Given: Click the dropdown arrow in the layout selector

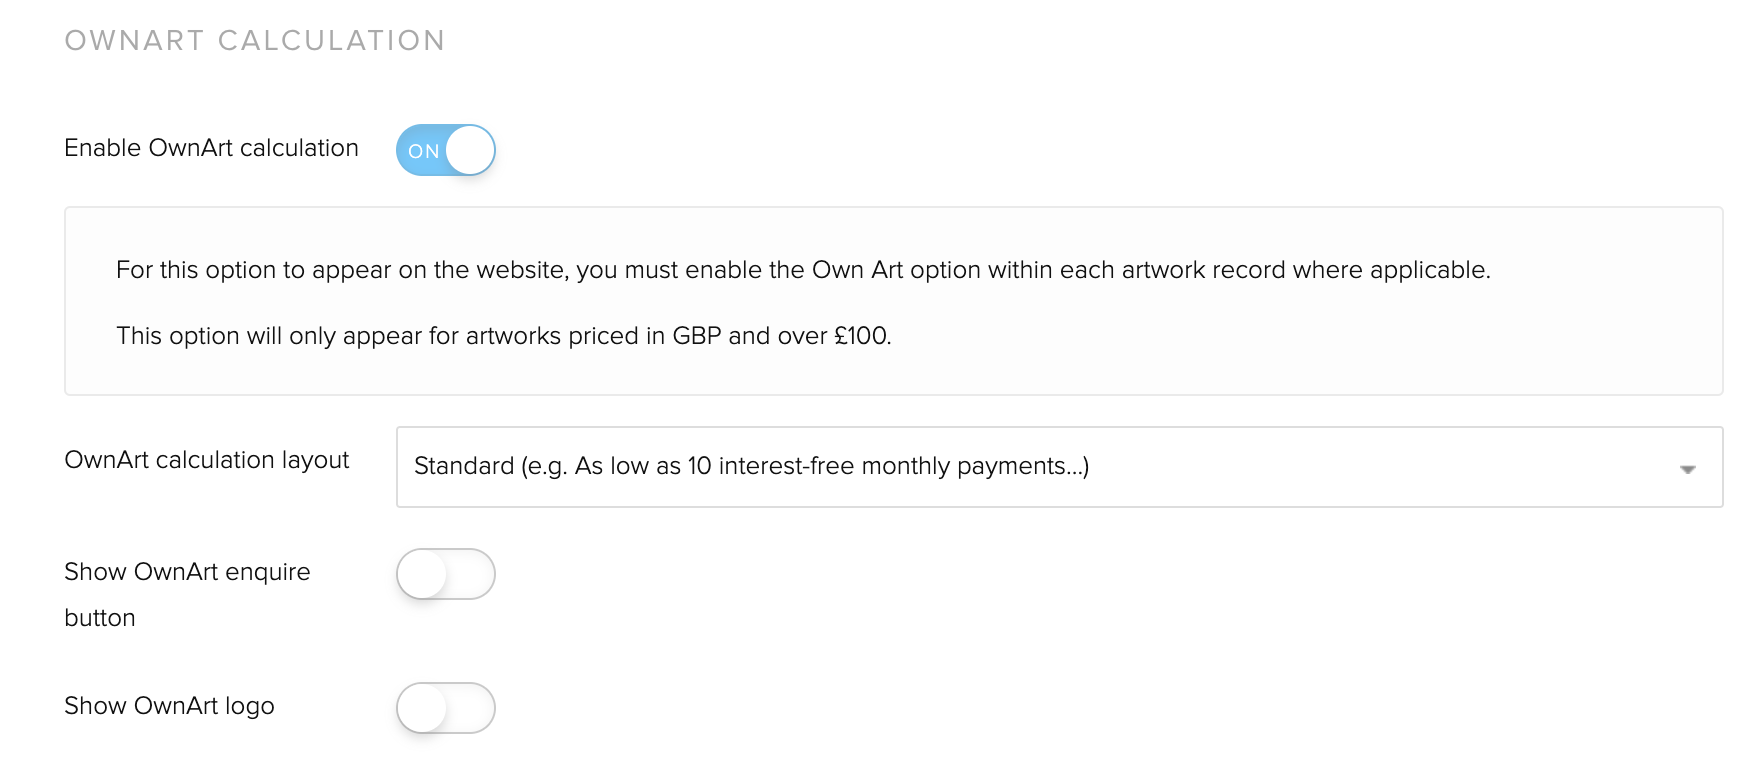Looking at the screenshot, I should tap(1688, 469).
